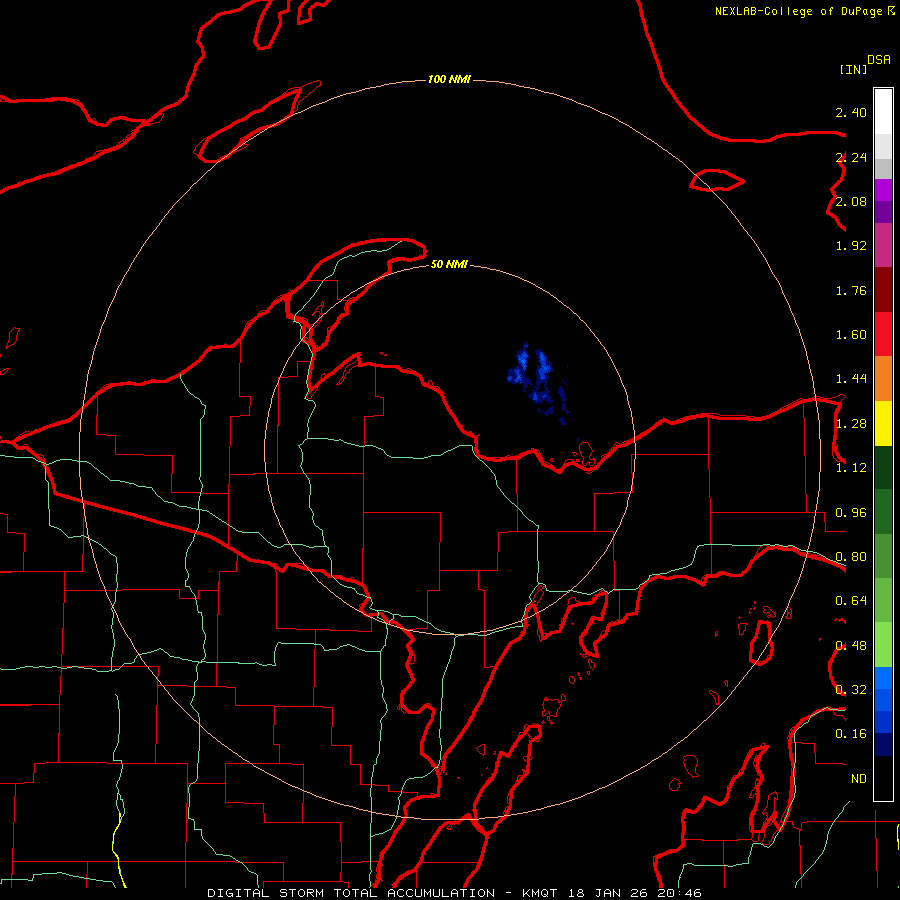
Task: Click the [IN] units label
Action: pyautogui.click(x=853, y=69)
